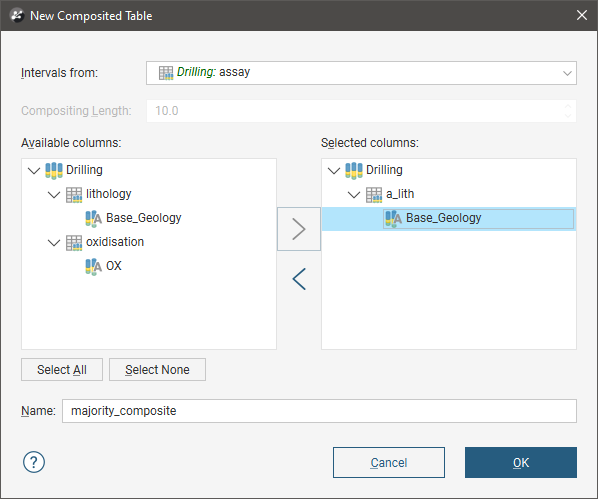Collapse the lithology tree node
The height and width of the screenshot is (499, 598).
tap(54, 195)
